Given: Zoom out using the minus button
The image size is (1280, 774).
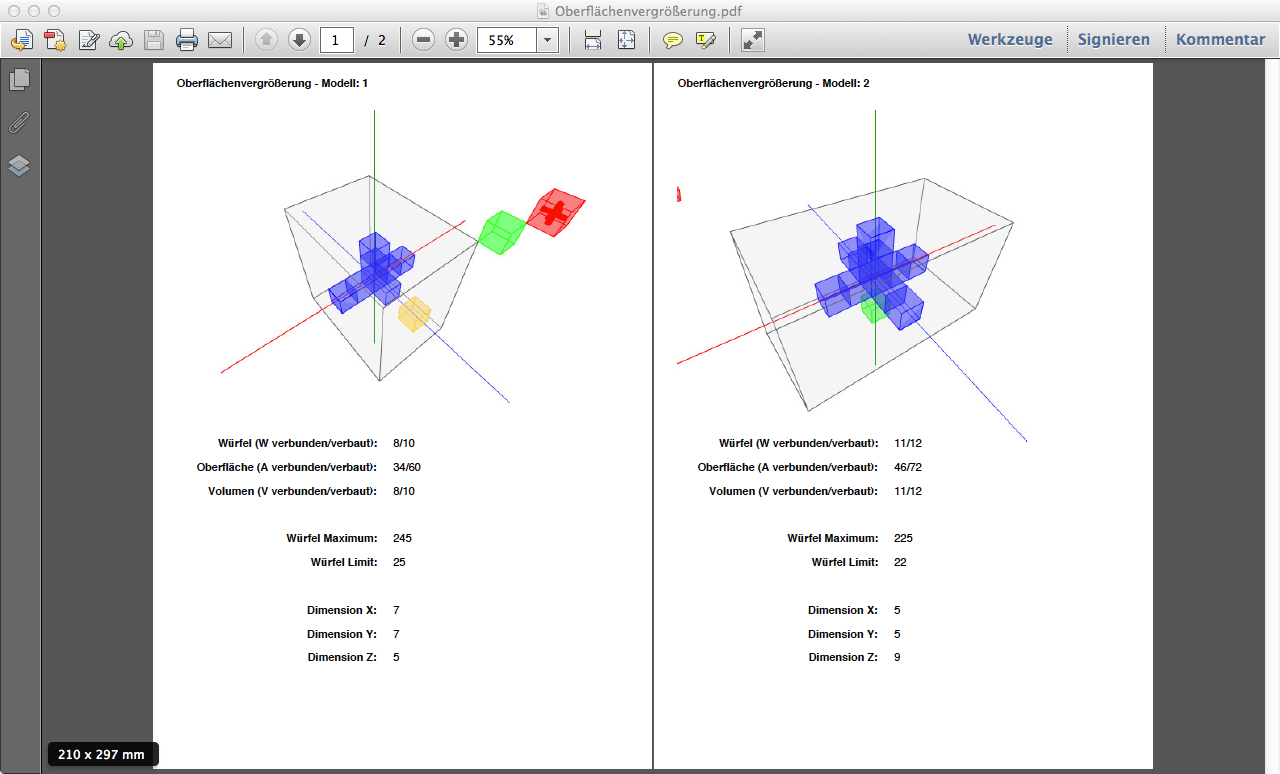Looking at the screenshot, I should [424, 40].
